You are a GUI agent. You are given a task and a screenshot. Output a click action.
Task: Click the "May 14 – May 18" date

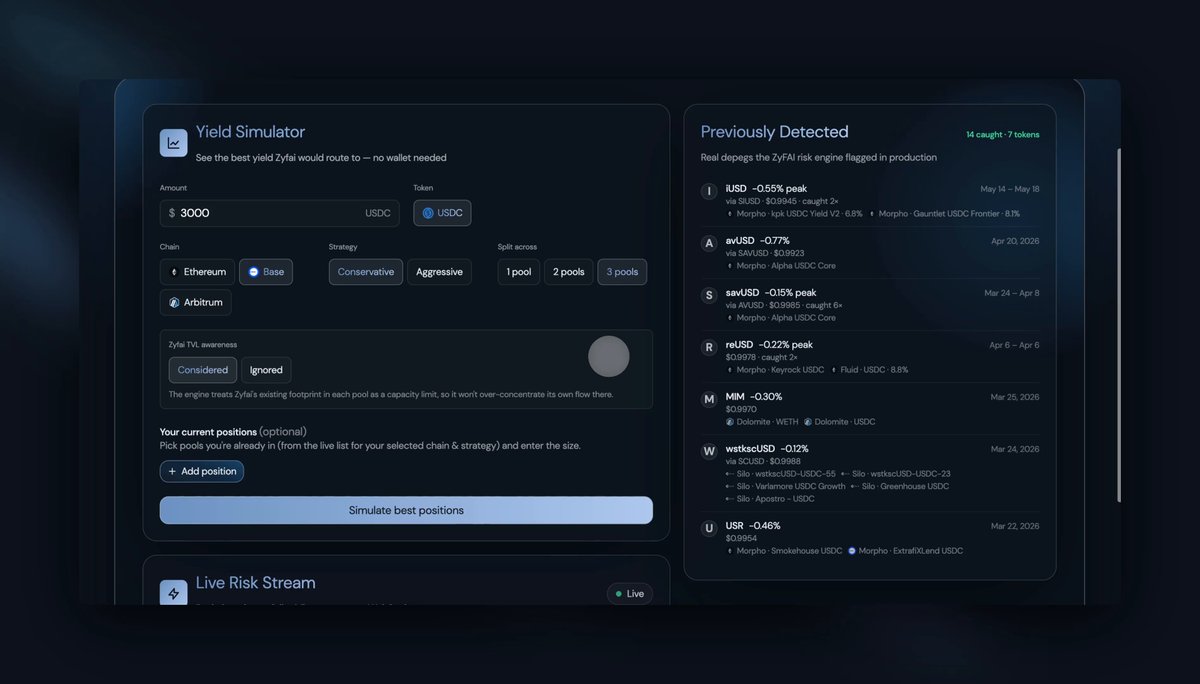pyautogui.click(x=1008, y=189)
